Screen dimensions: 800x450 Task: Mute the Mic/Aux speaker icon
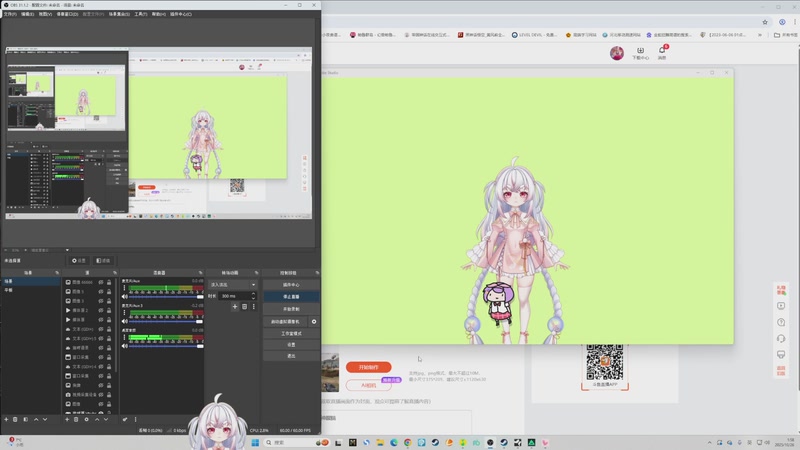tap(124, 296)
